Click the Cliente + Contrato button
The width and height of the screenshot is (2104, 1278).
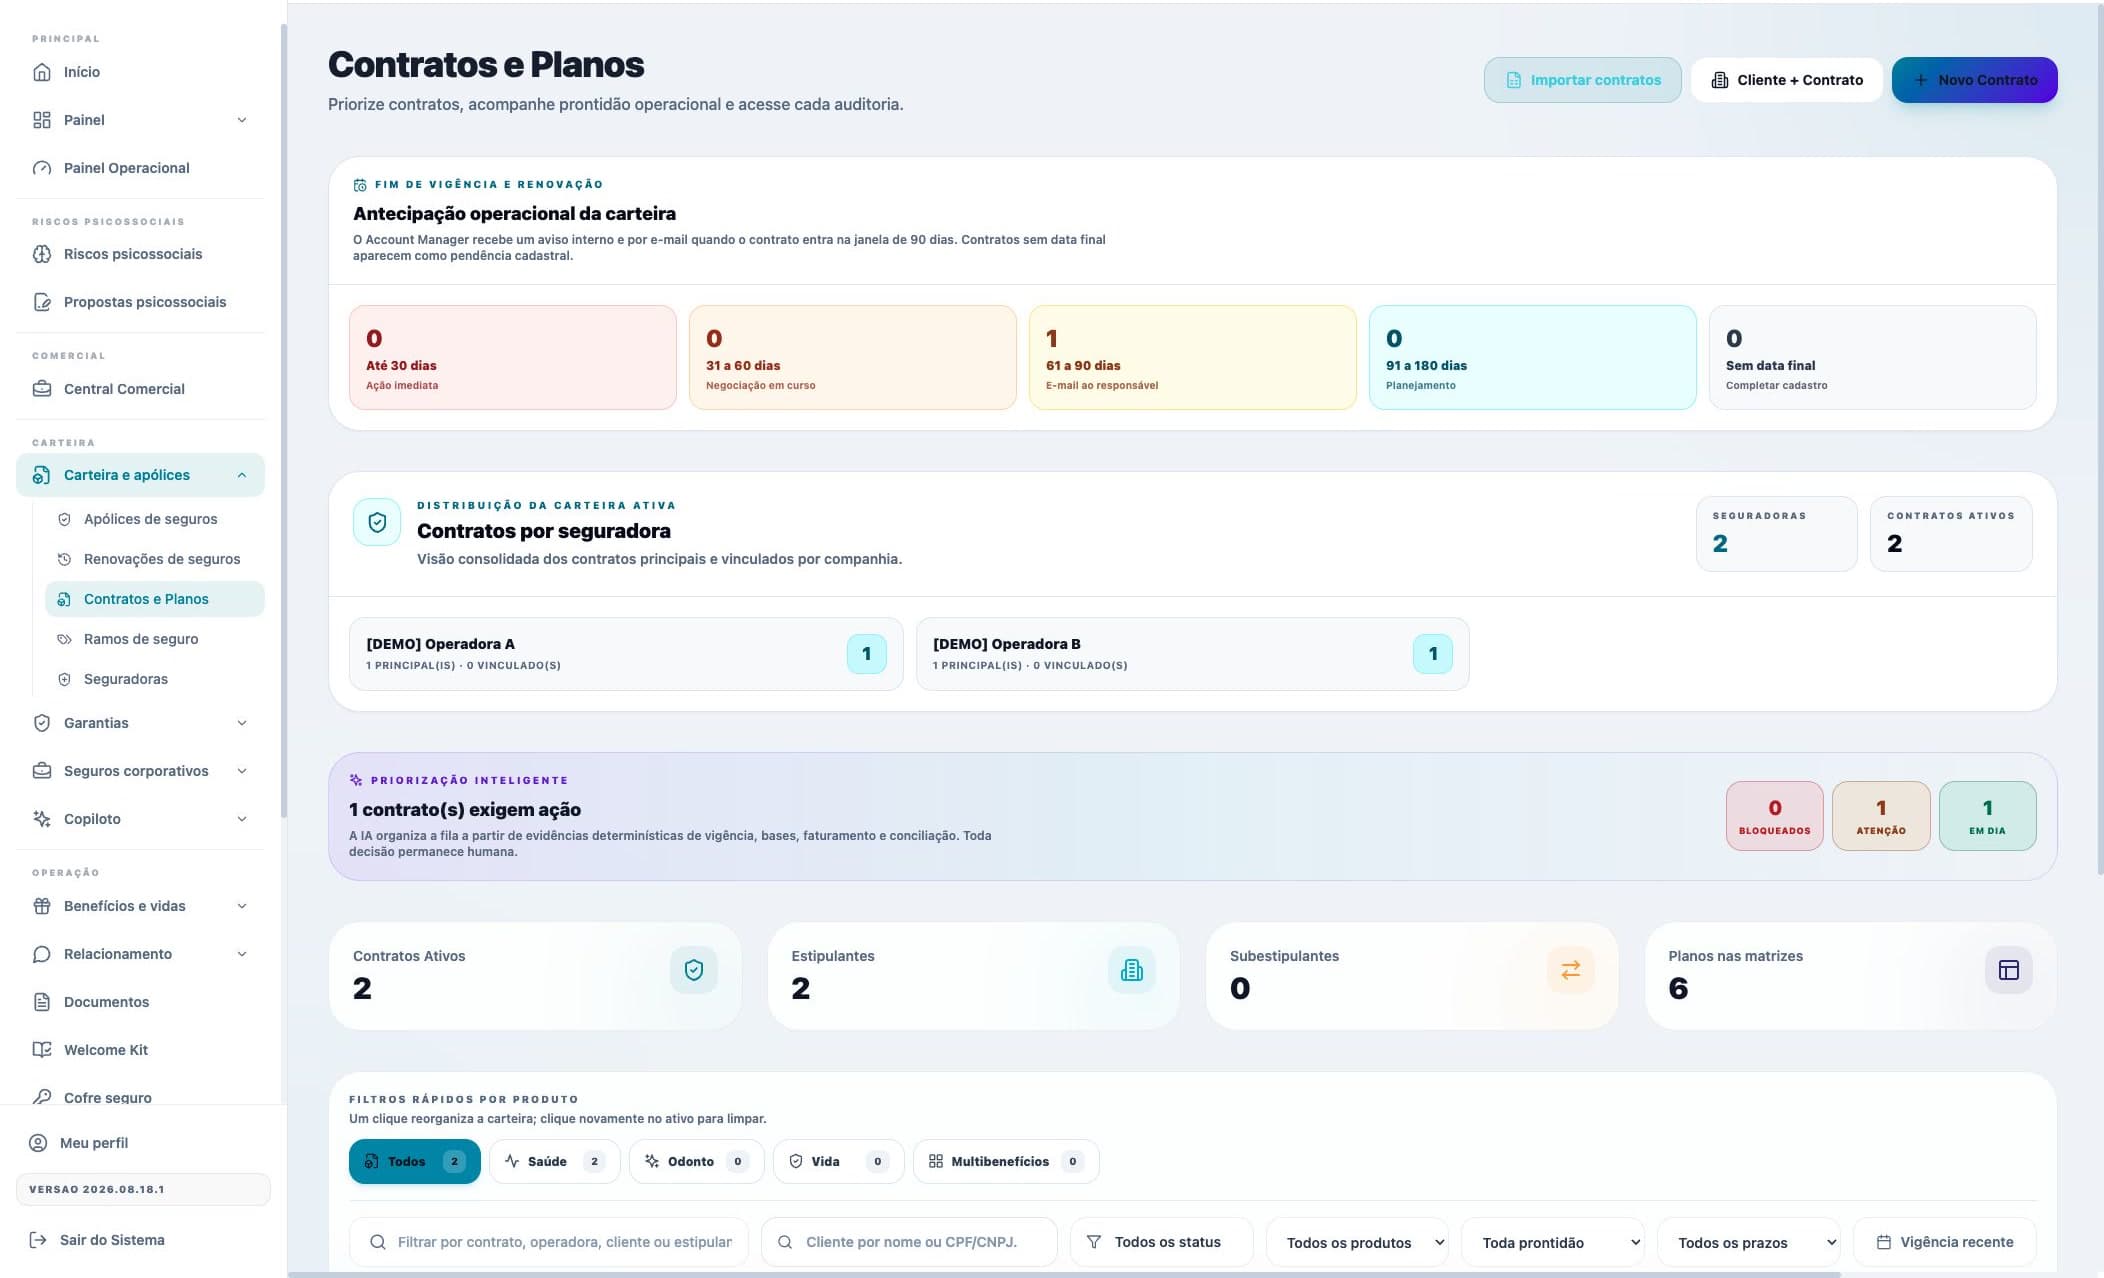click(1787, 80)
